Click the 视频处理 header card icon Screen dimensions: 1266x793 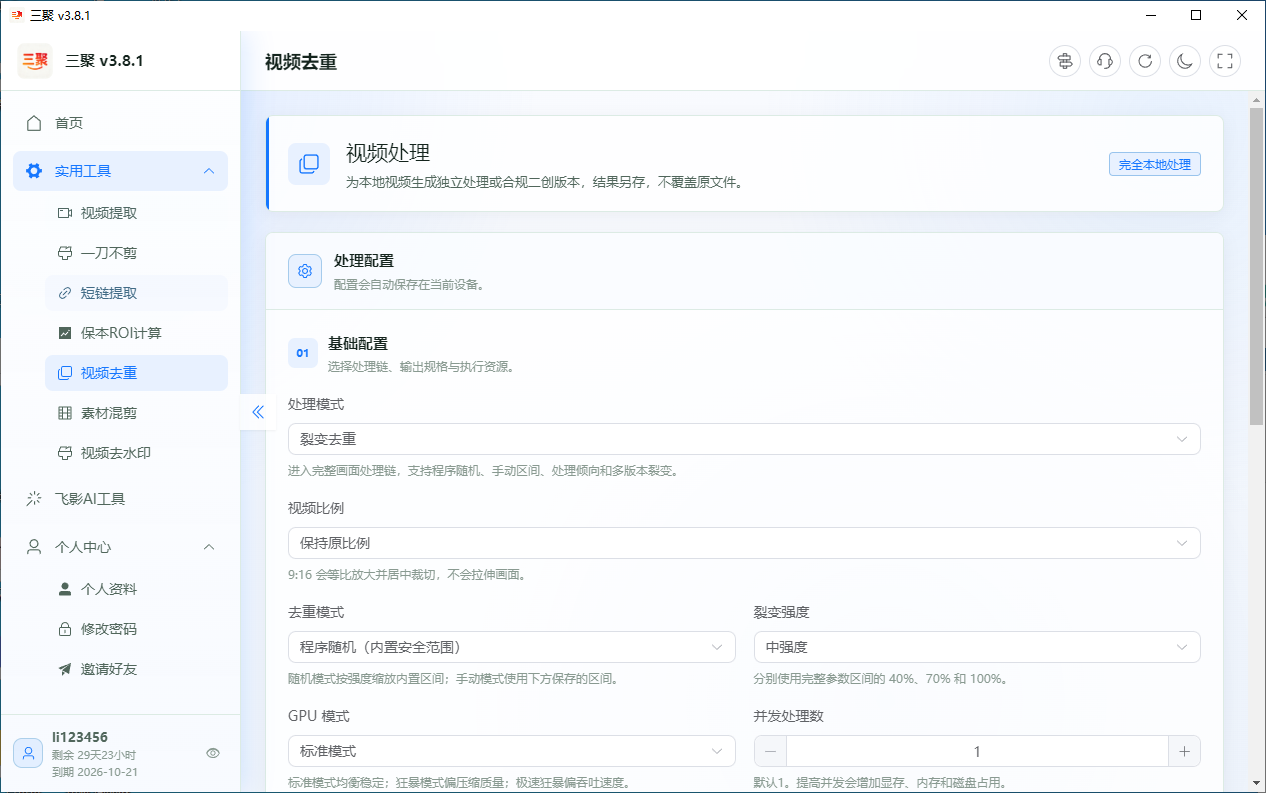coord(309,164)
